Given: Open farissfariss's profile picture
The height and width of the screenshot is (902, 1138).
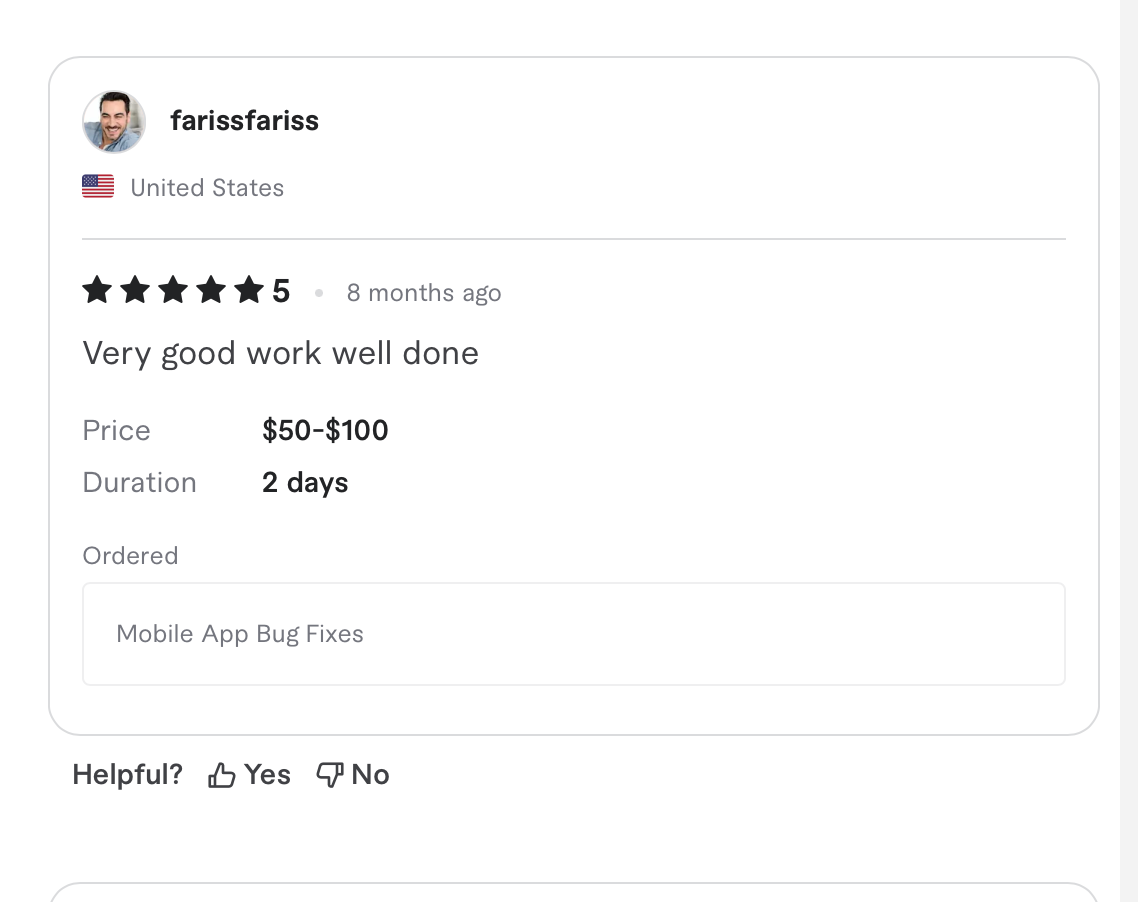Looking at the screenshot, I should pos(114,121).
